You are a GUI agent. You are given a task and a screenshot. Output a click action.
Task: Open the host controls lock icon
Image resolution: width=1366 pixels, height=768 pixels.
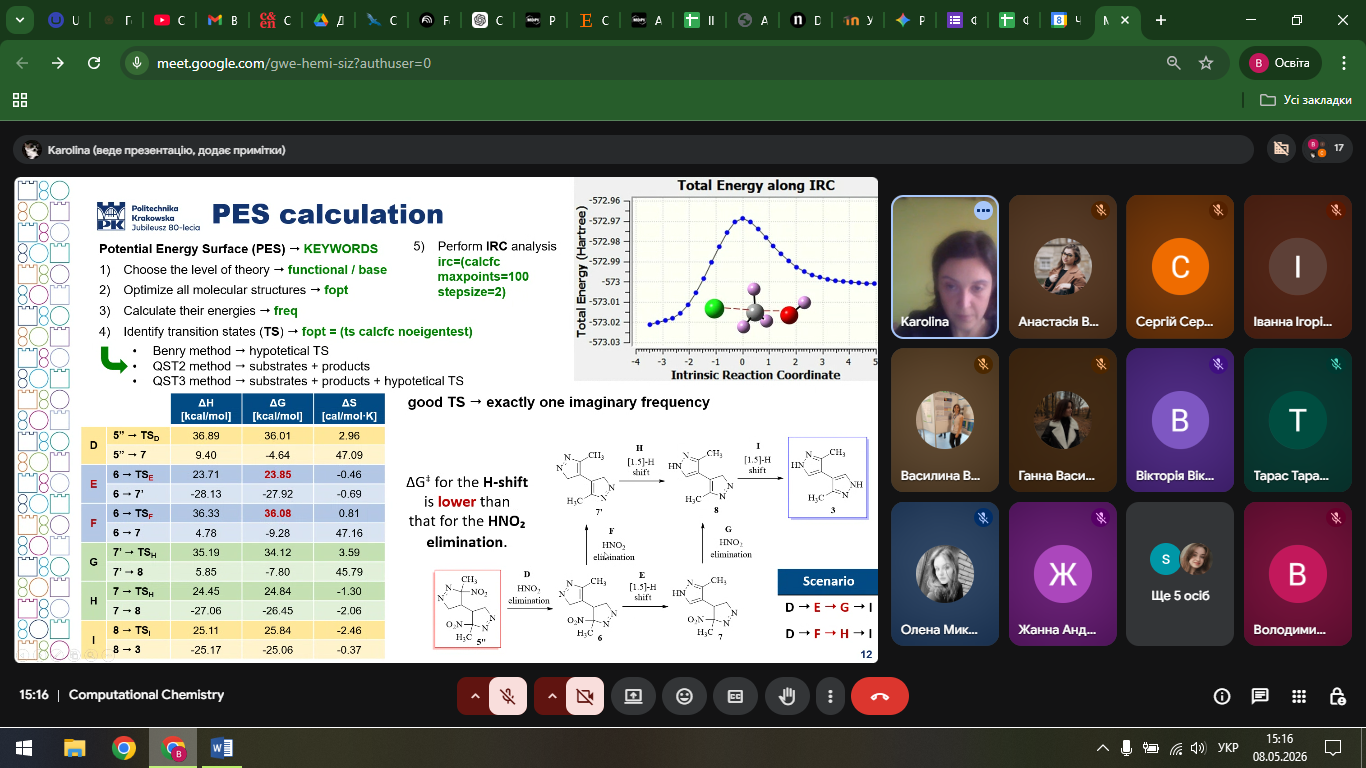(x=1338, y=696)
